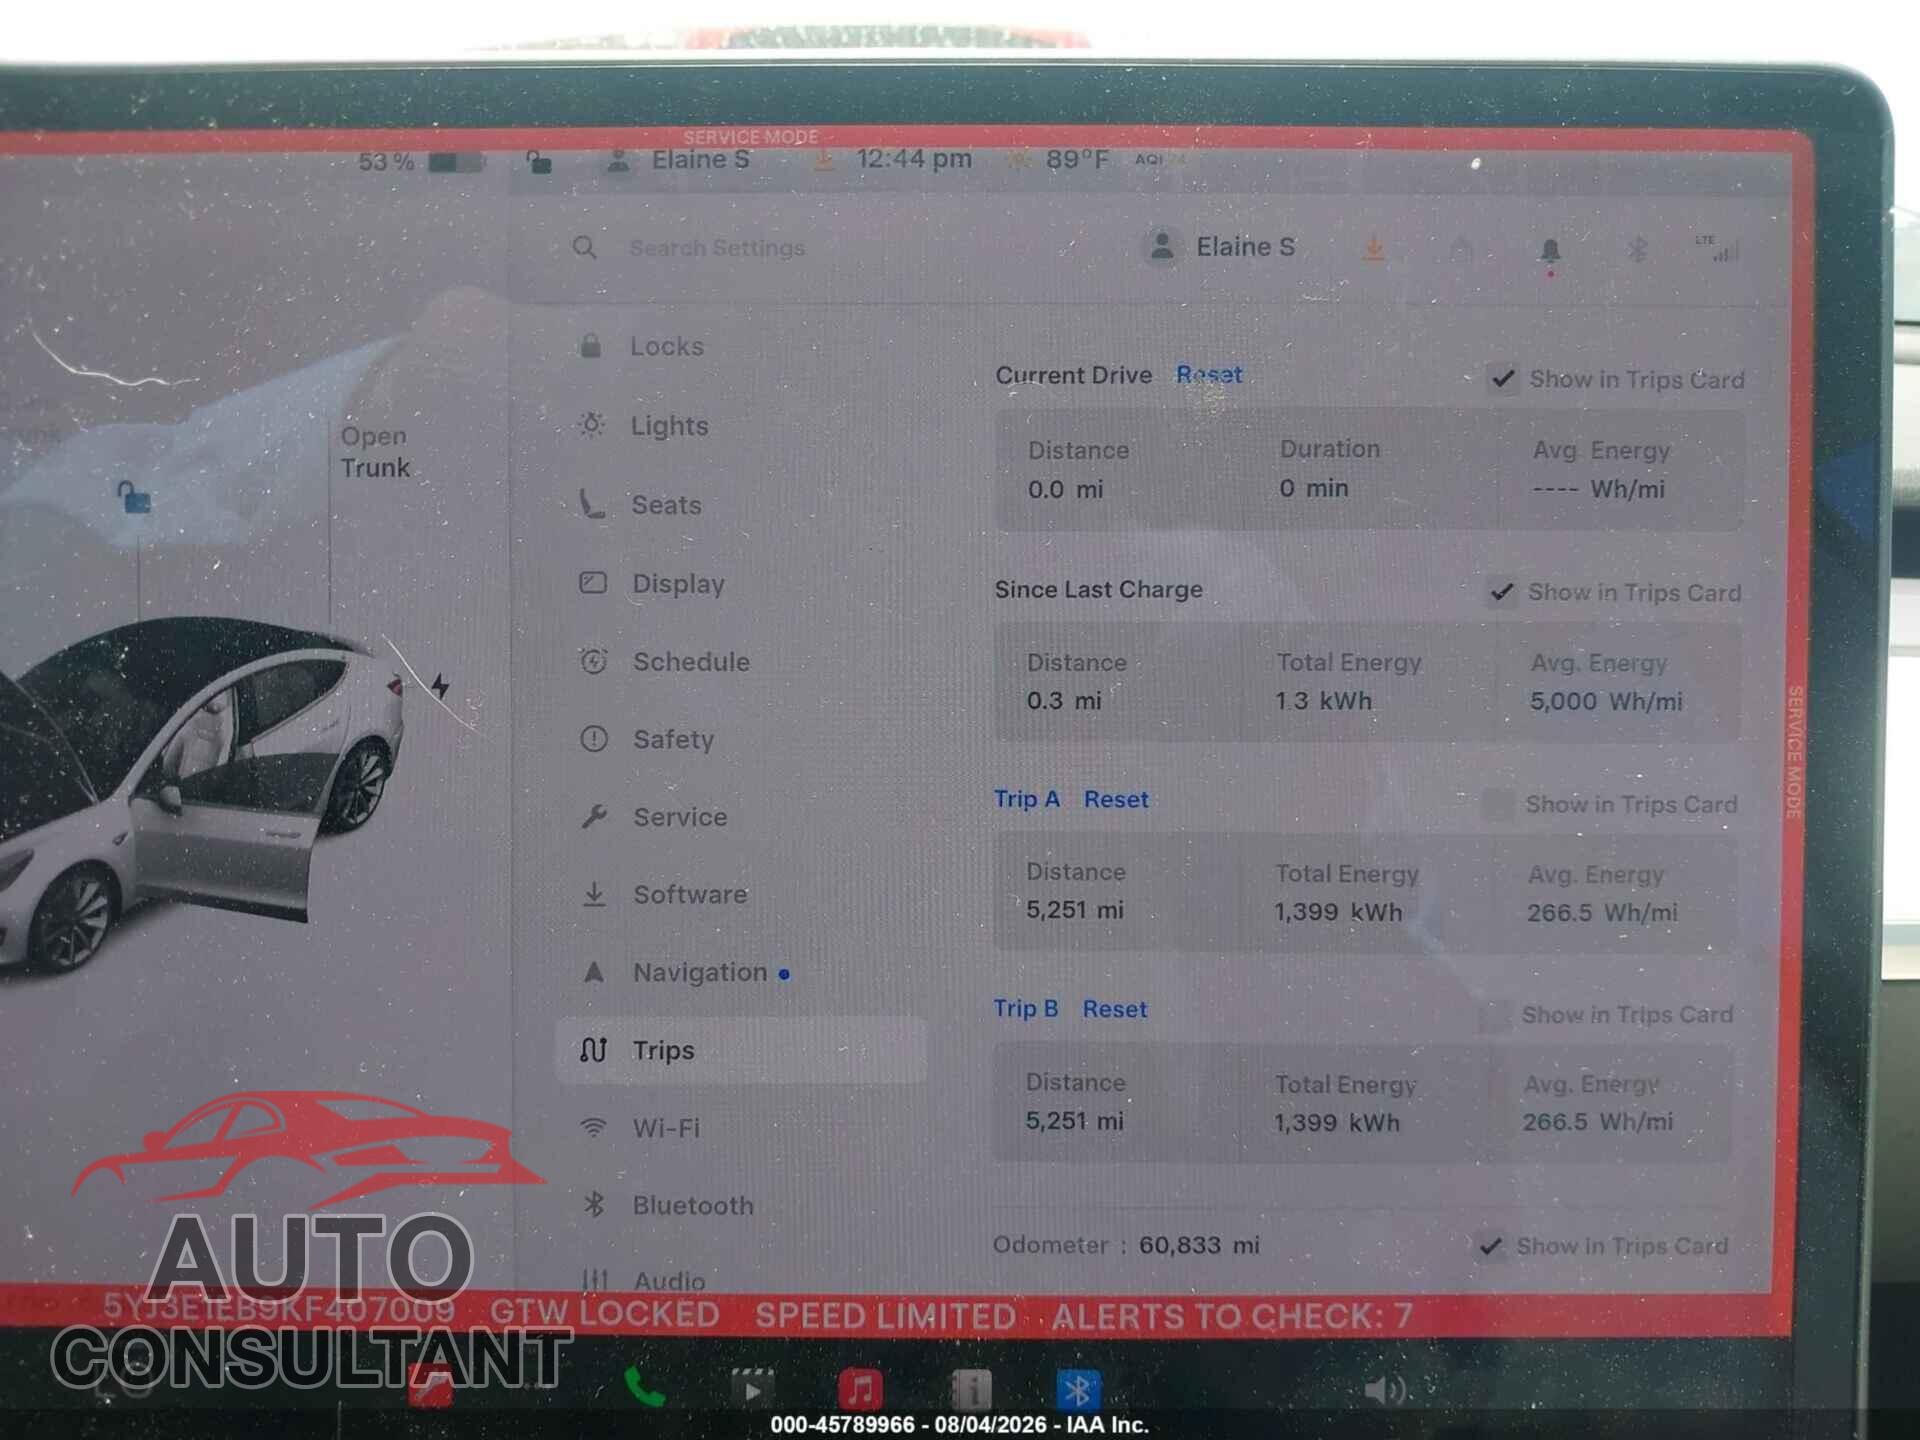
Task: Tap the volume speaker icon
Action: [x=1386, y=1389]
